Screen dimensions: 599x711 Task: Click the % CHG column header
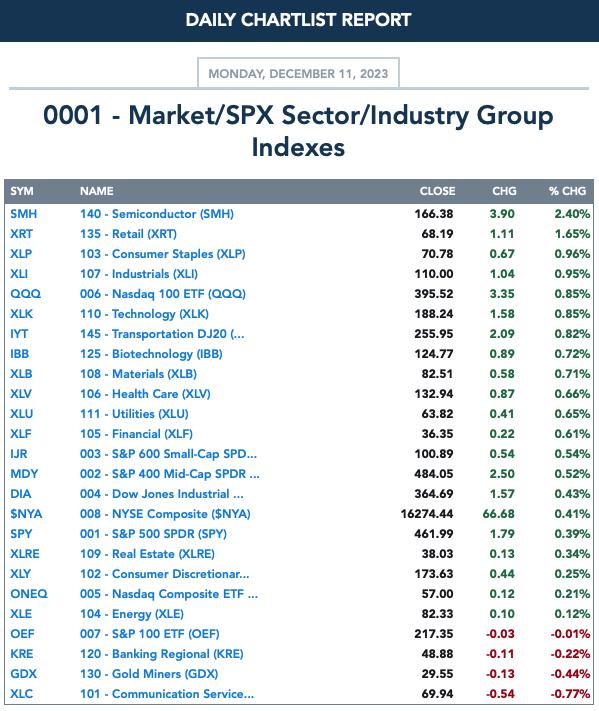coord(567,191)
